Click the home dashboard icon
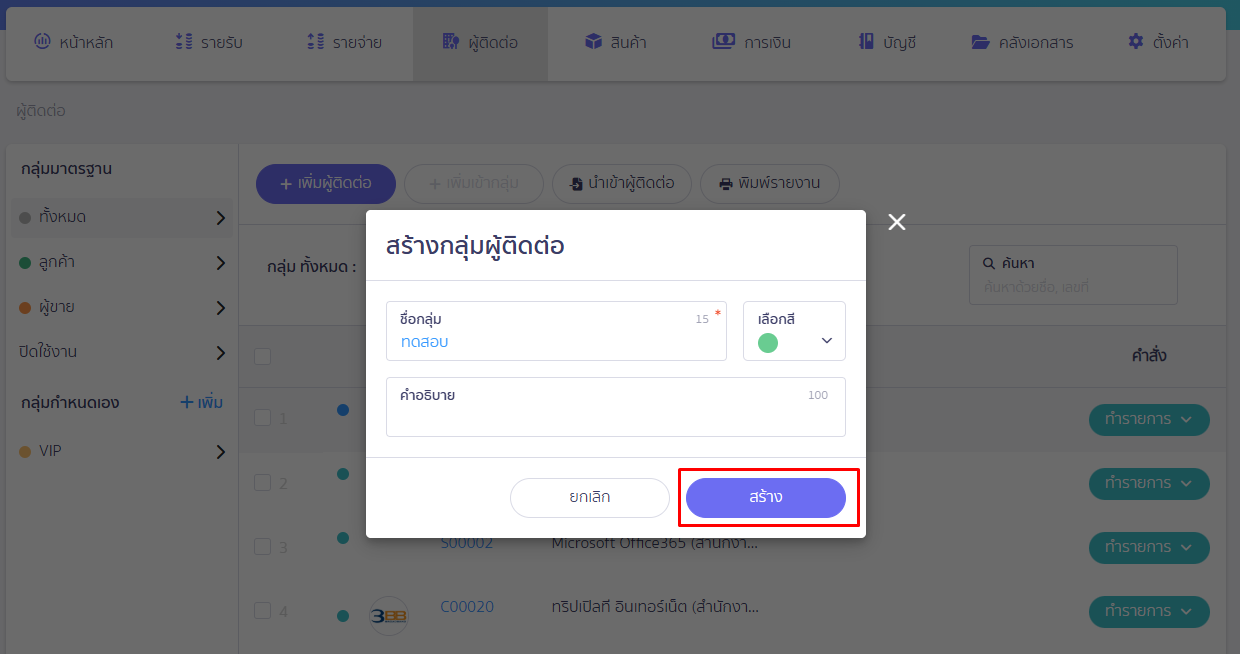 click(x=42, y=42)
